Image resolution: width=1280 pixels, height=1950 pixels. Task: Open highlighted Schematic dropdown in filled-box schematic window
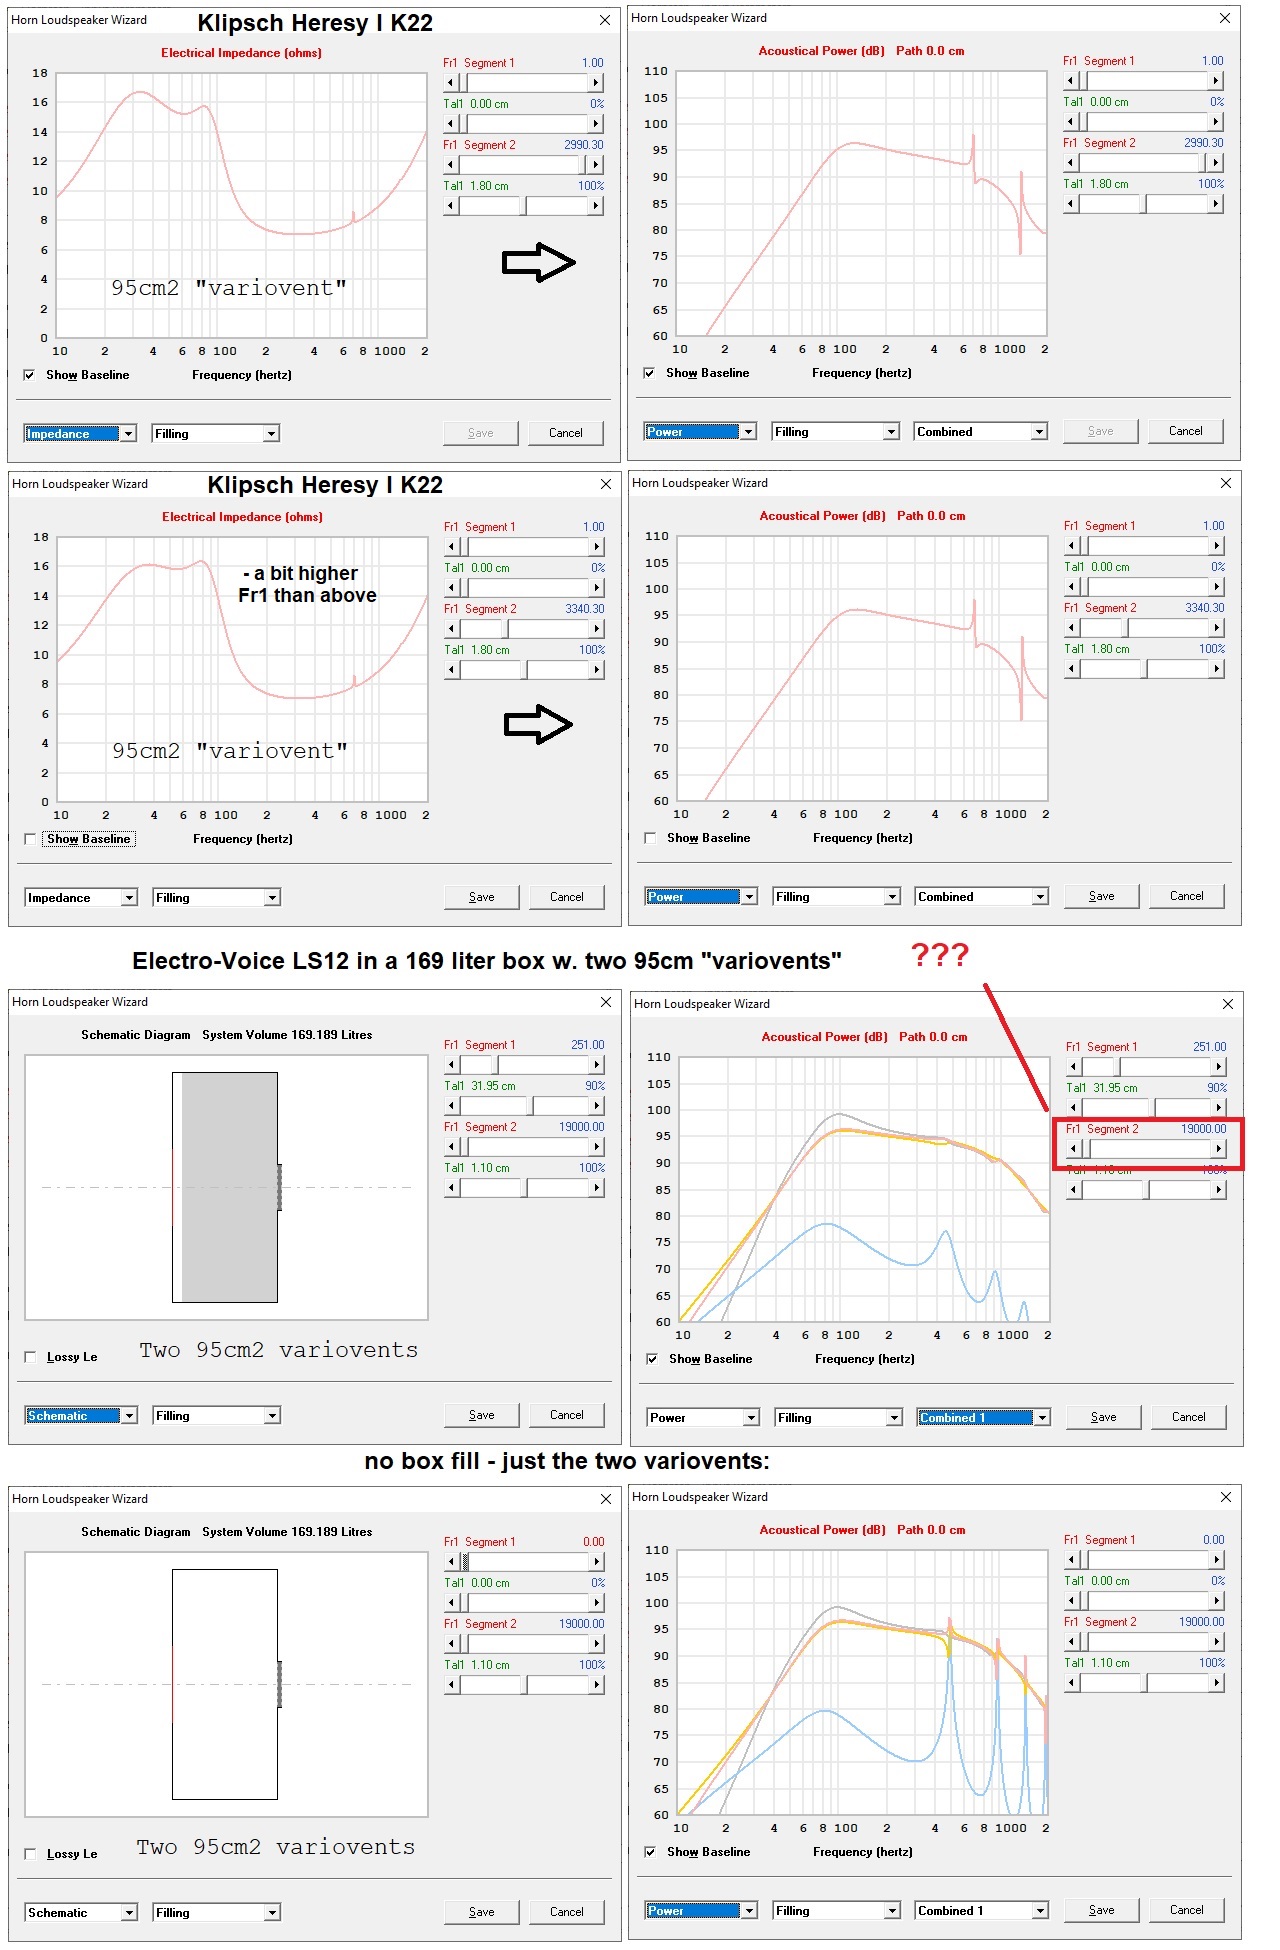coord(81,1416)
